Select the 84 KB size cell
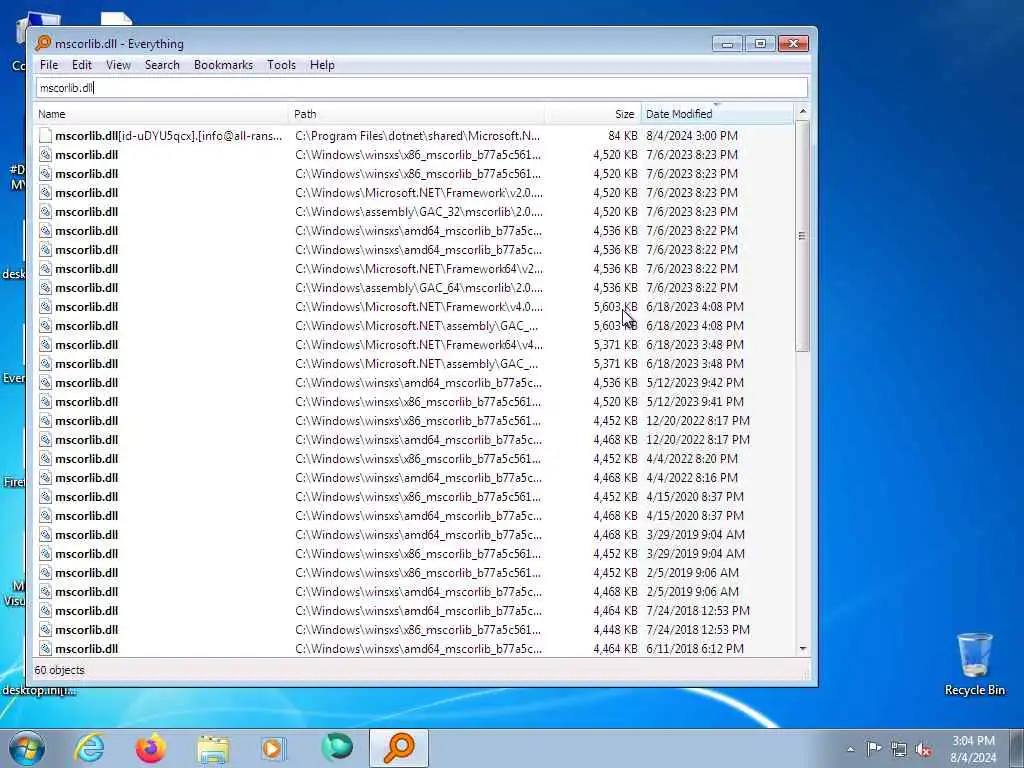Viewport: 1024px width, 768px height. [x=622, y=136]
